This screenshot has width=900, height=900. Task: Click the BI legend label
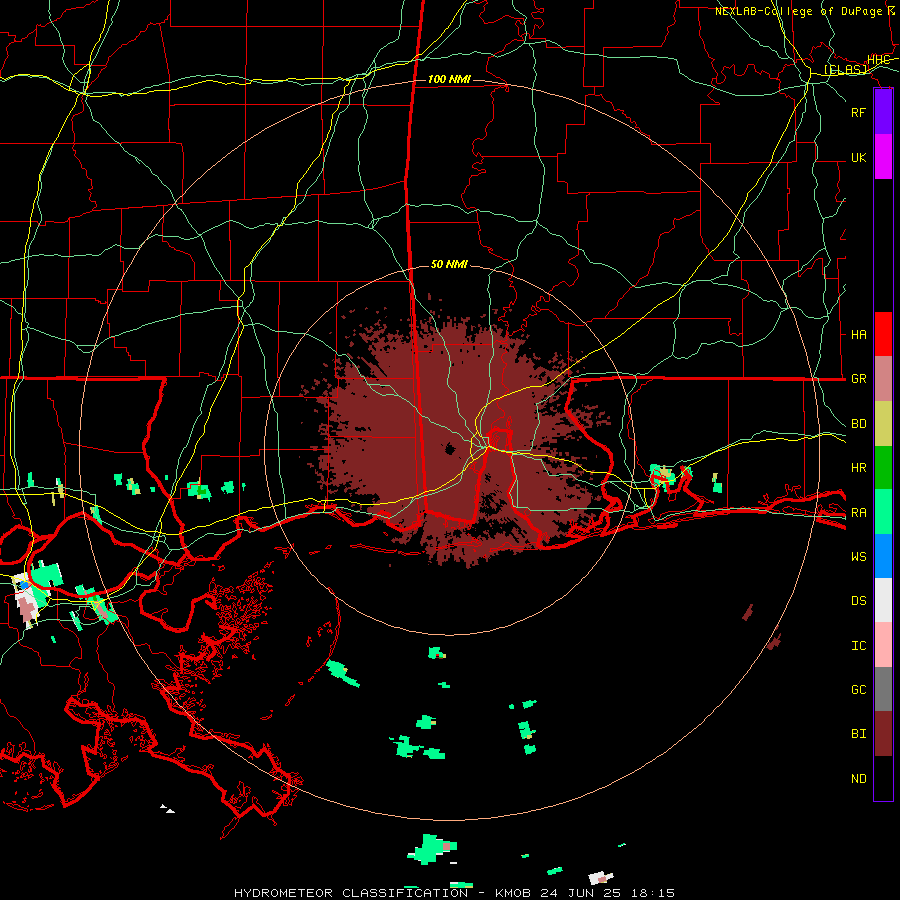coord(859,734)
